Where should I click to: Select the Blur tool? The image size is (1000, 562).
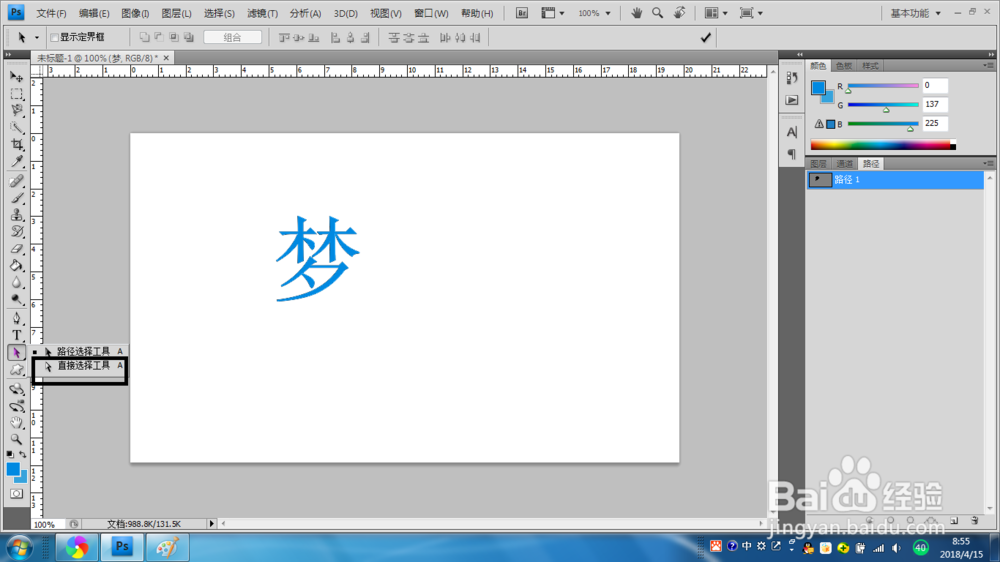17,283
